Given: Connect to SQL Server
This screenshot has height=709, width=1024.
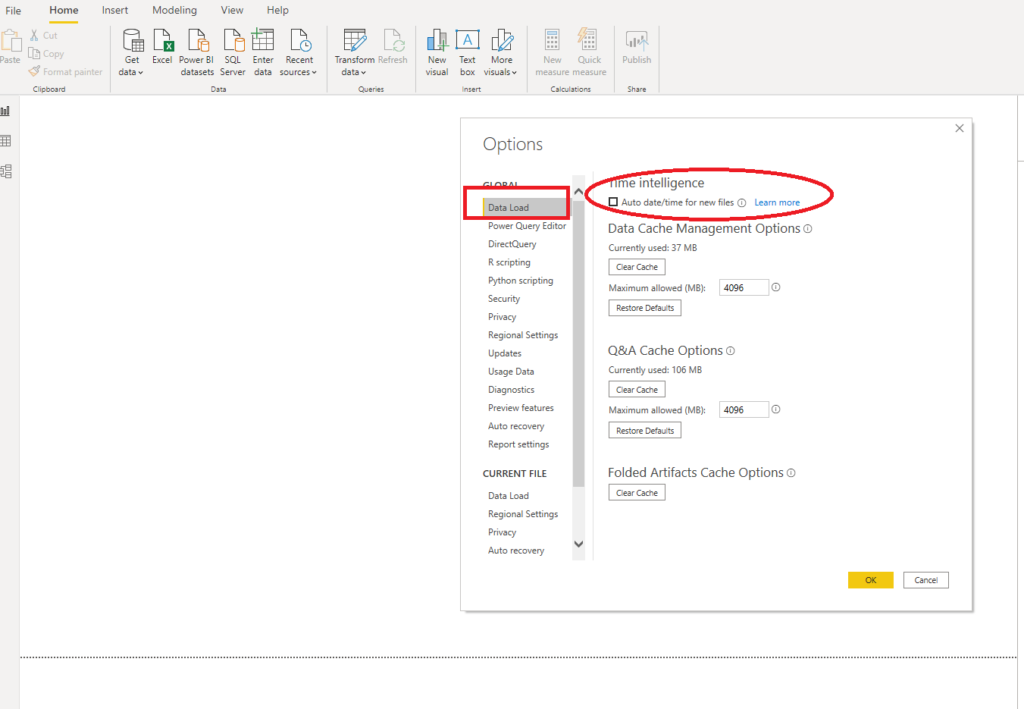Looking at the screenshot, I should (233, 52).
